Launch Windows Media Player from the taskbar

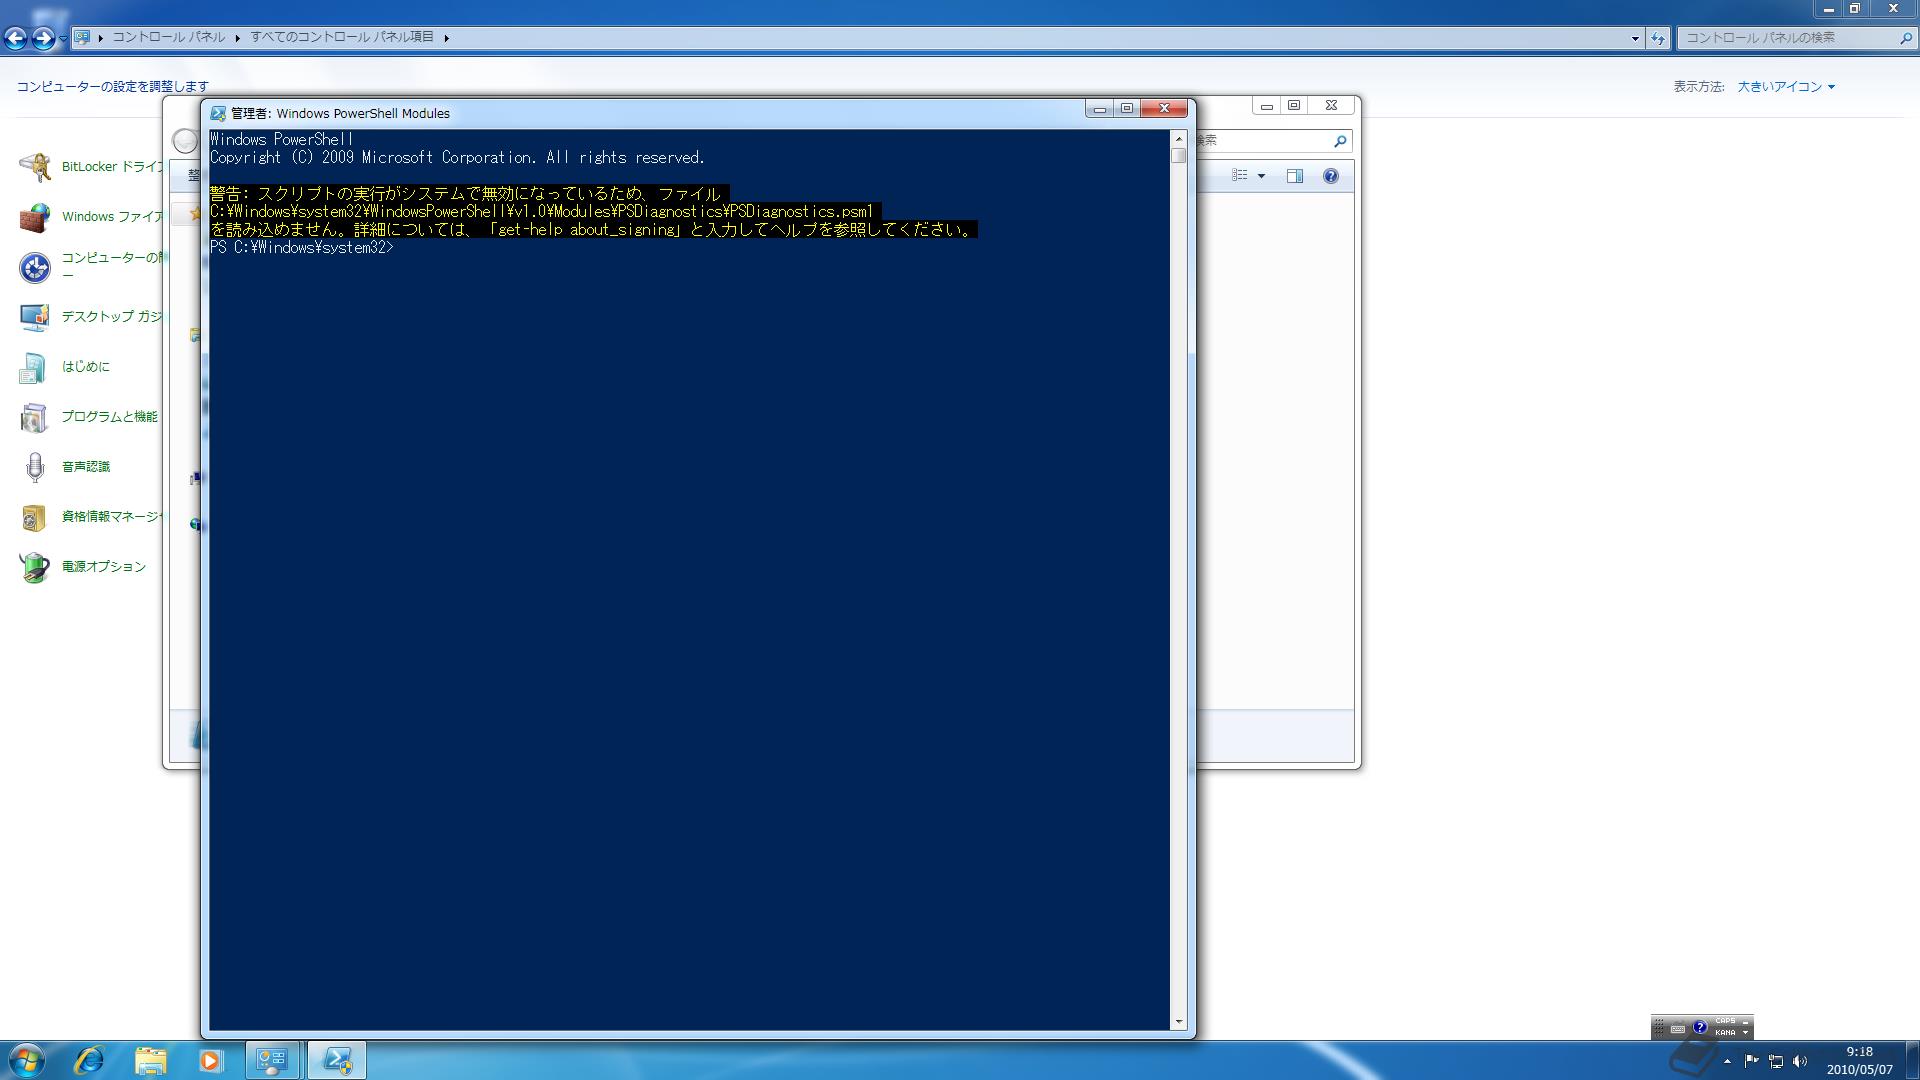[x=210, y=1060]
